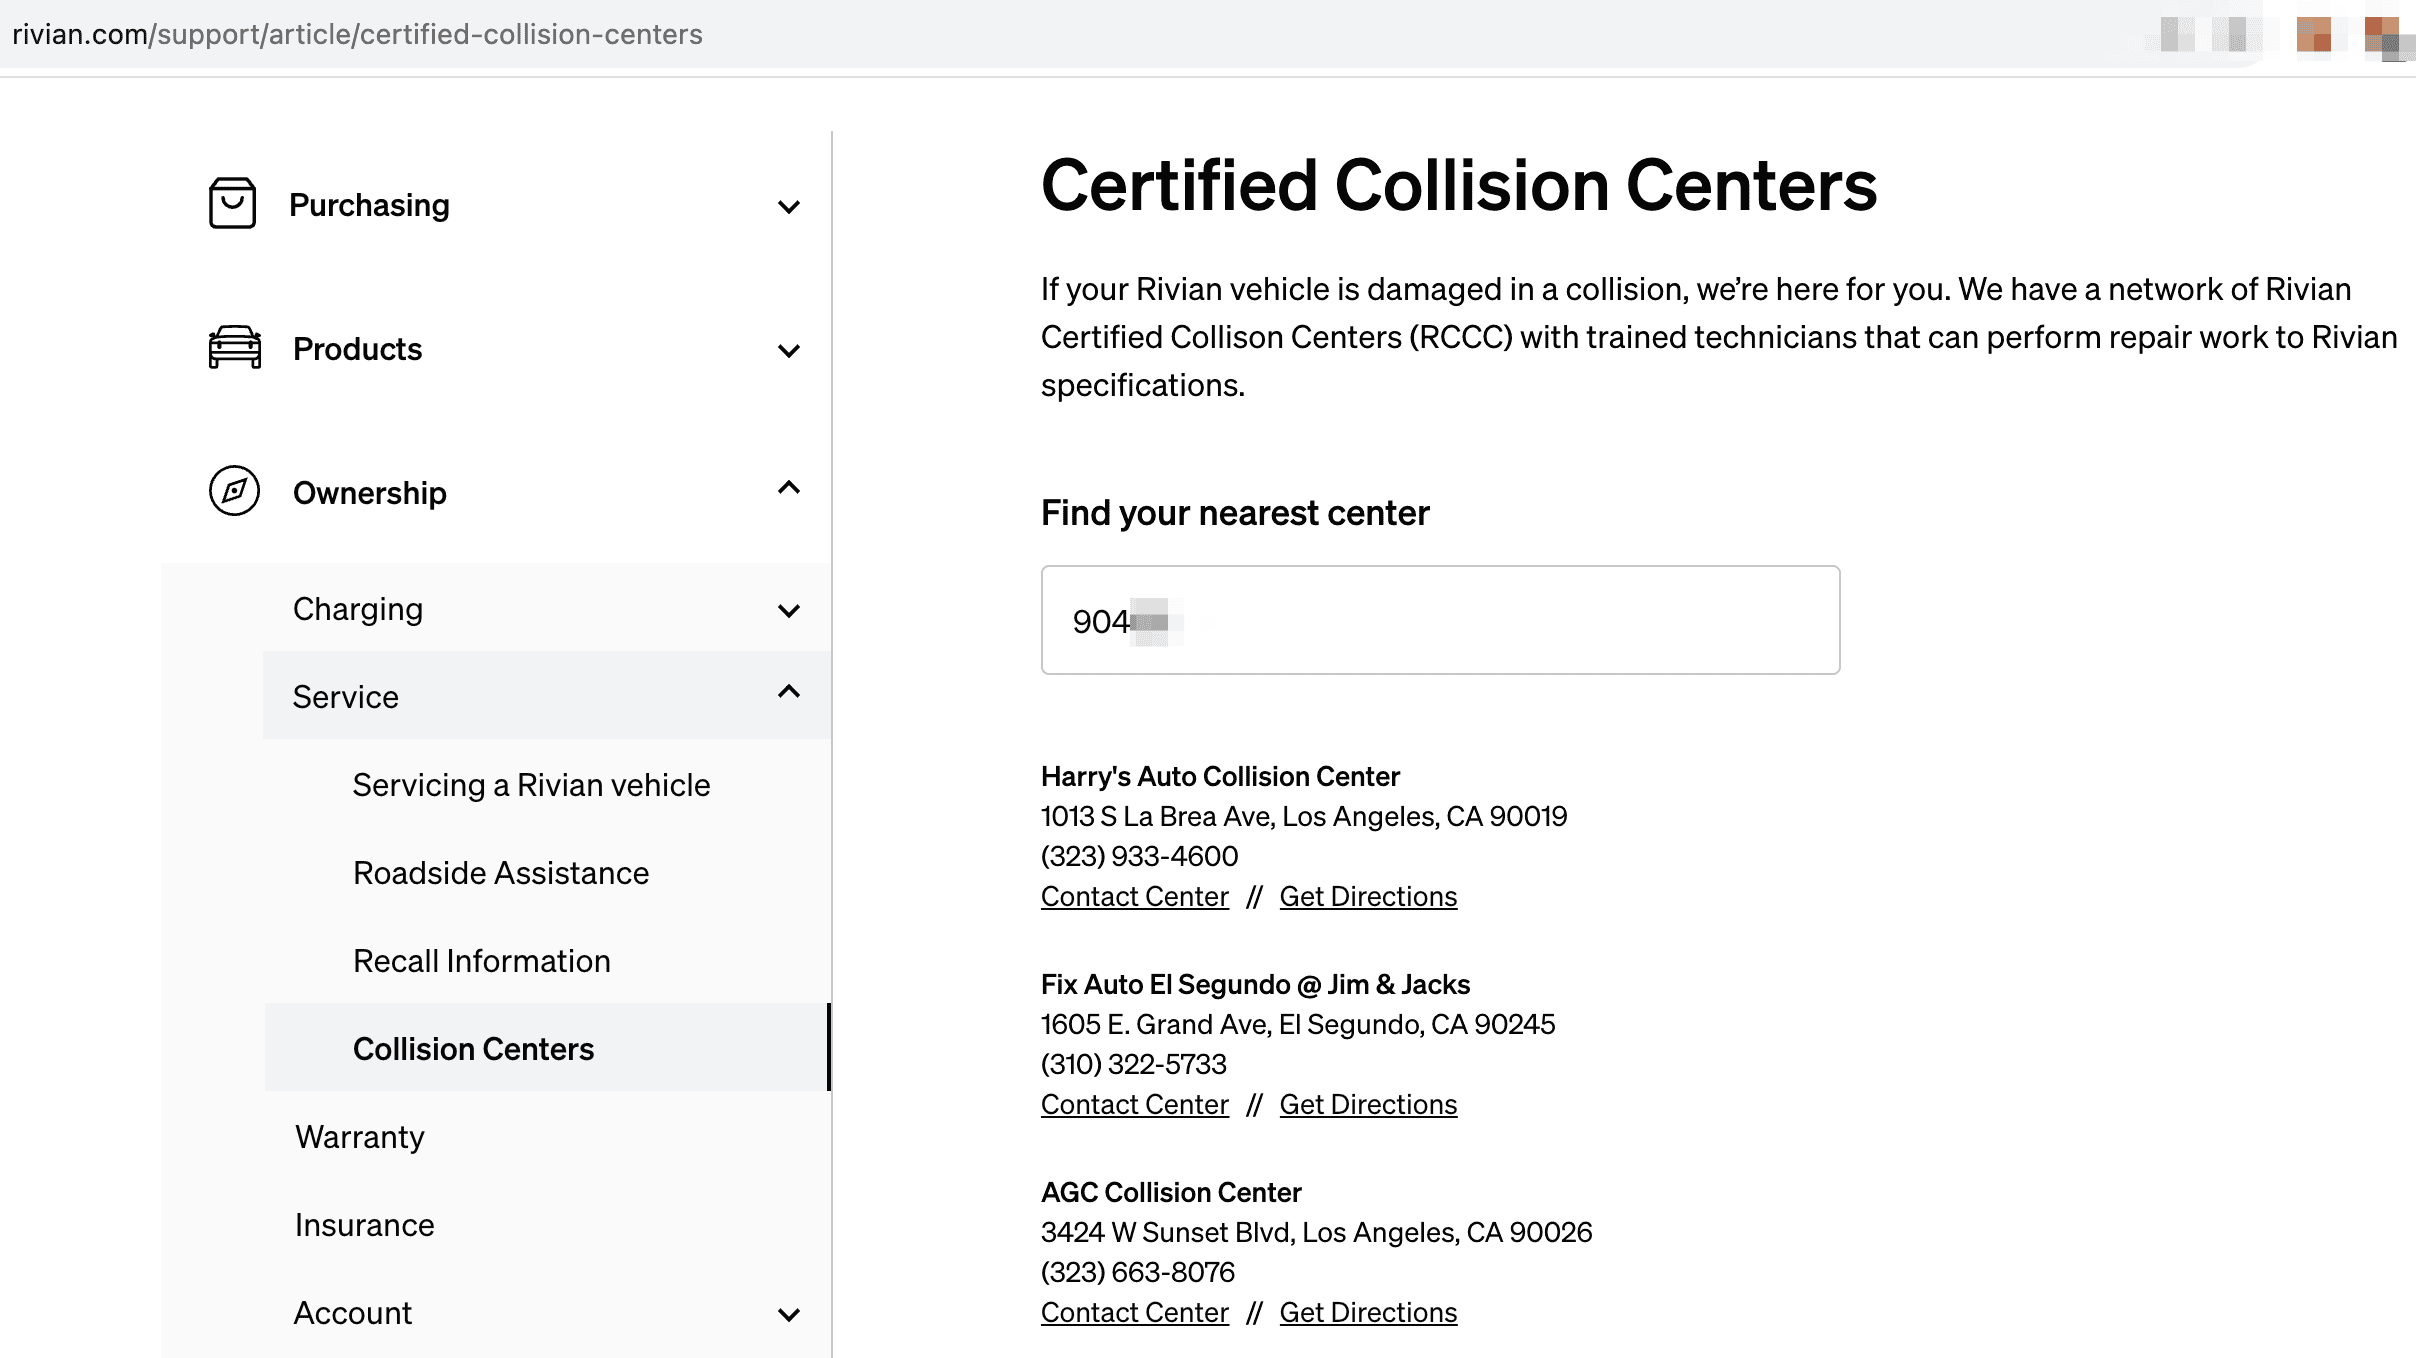2416x1358 pixels.
Task: Click the Find your nearest center heading
Action: click(x=1235, y=513)
